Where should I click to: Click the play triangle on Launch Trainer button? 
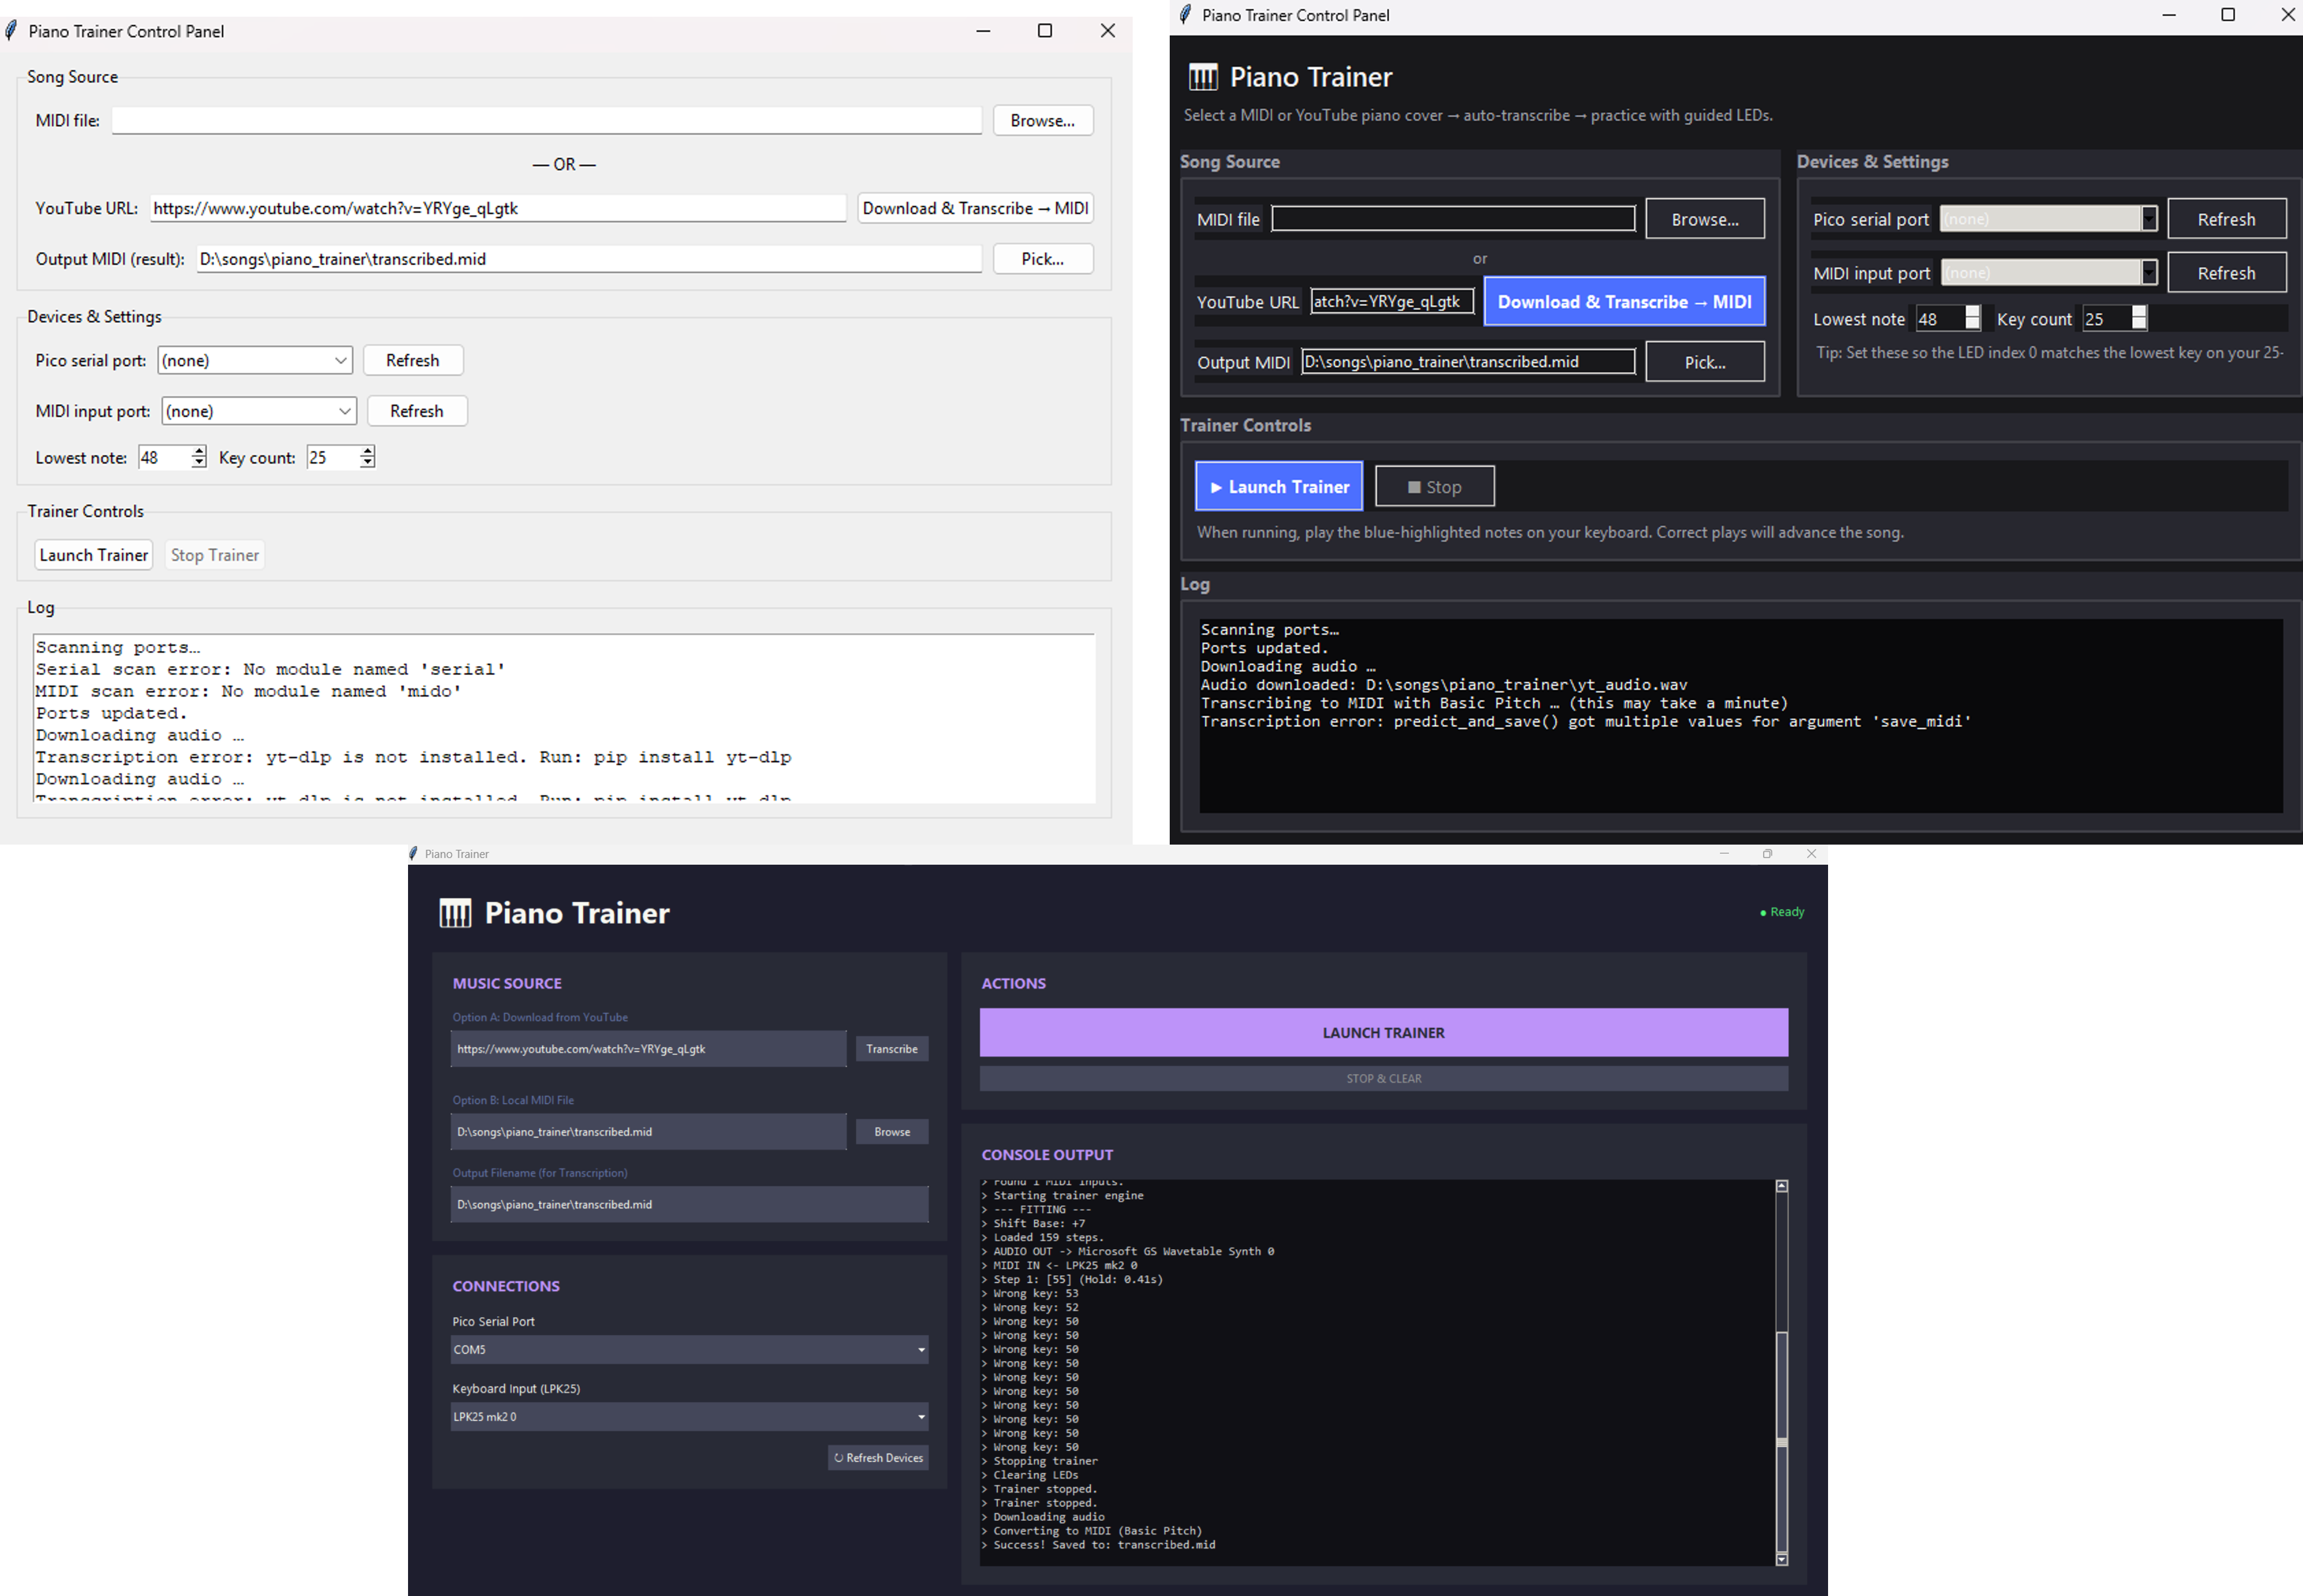tap(1216, 487)
